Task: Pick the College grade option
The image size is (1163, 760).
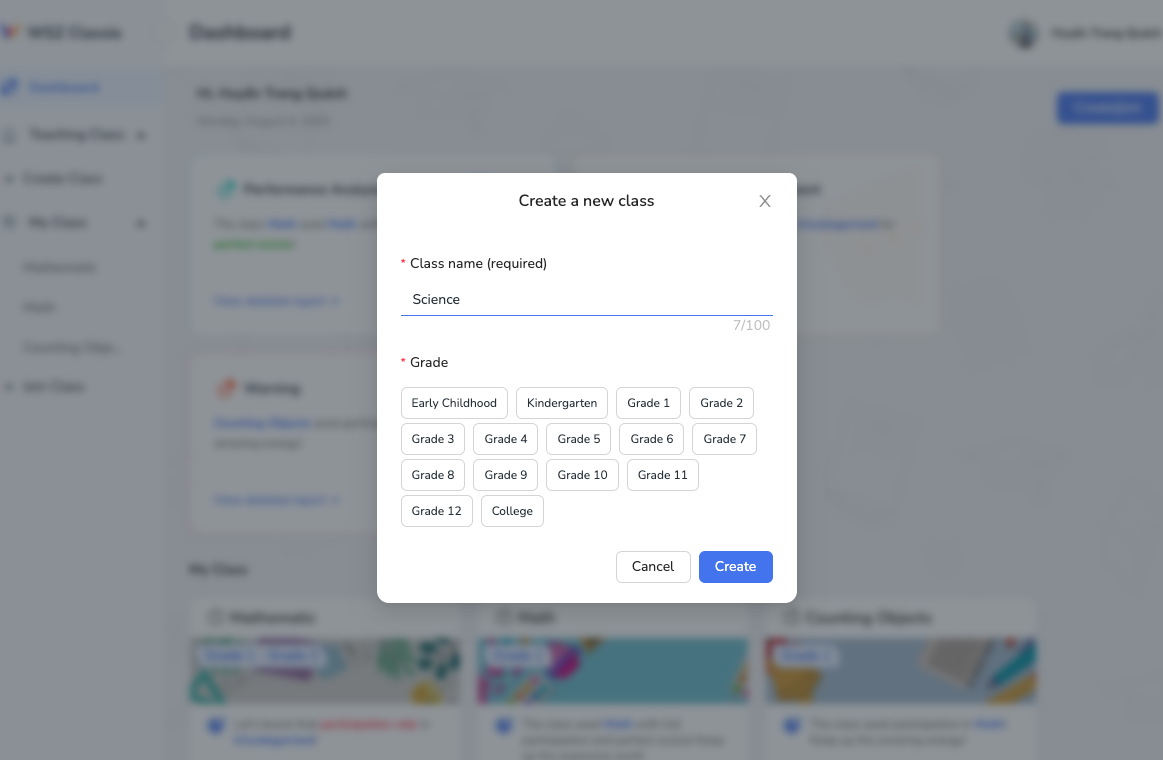Action: pos(512,511)
